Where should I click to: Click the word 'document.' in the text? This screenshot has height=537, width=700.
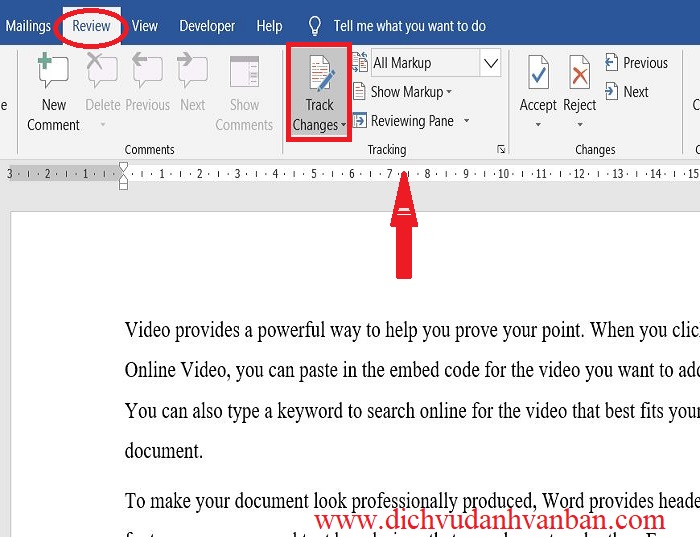pyautogui.click(x=164, y=451)
